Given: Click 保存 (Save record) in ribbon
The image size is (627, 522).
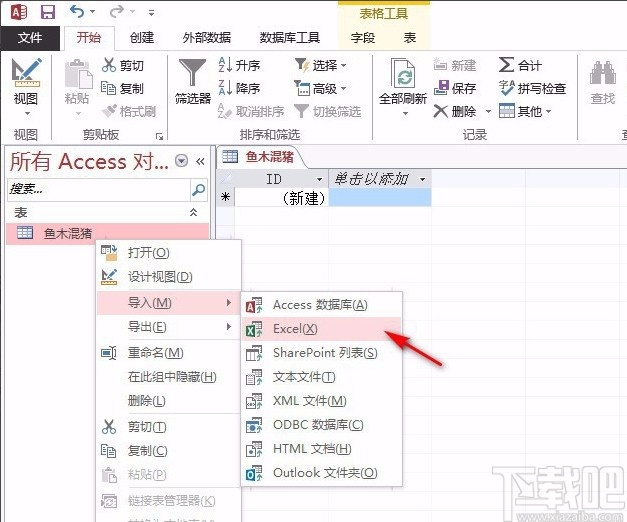Looking at the screenshot, I should pos(455,88).
